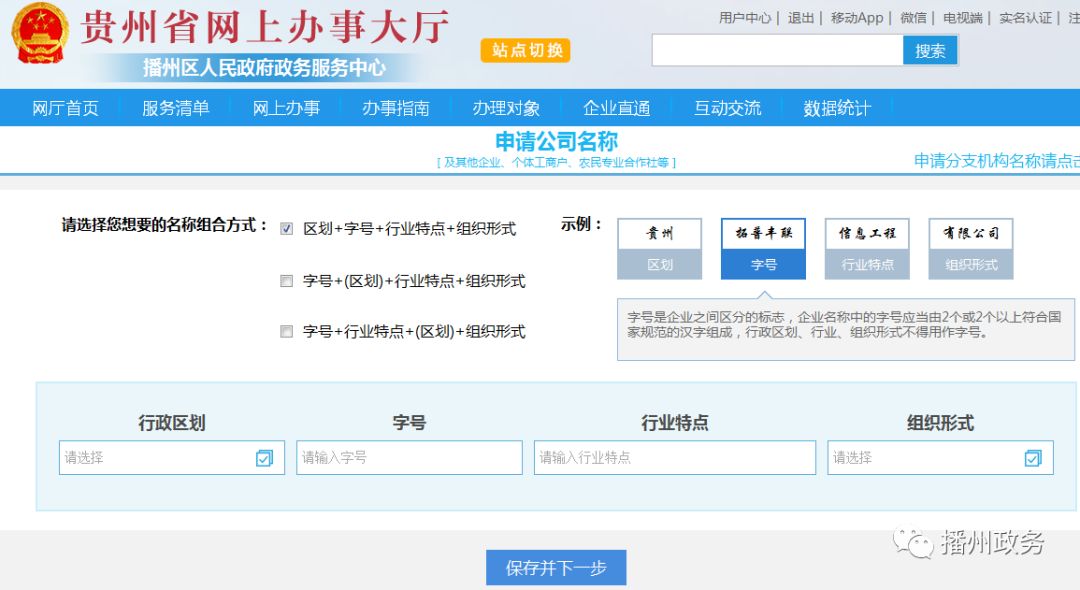Image resolution: width=1080 pixels, height=590 pixels.
Task: Select the 字号 example tile
Action: pyautogui.click(x=763, y=248)
